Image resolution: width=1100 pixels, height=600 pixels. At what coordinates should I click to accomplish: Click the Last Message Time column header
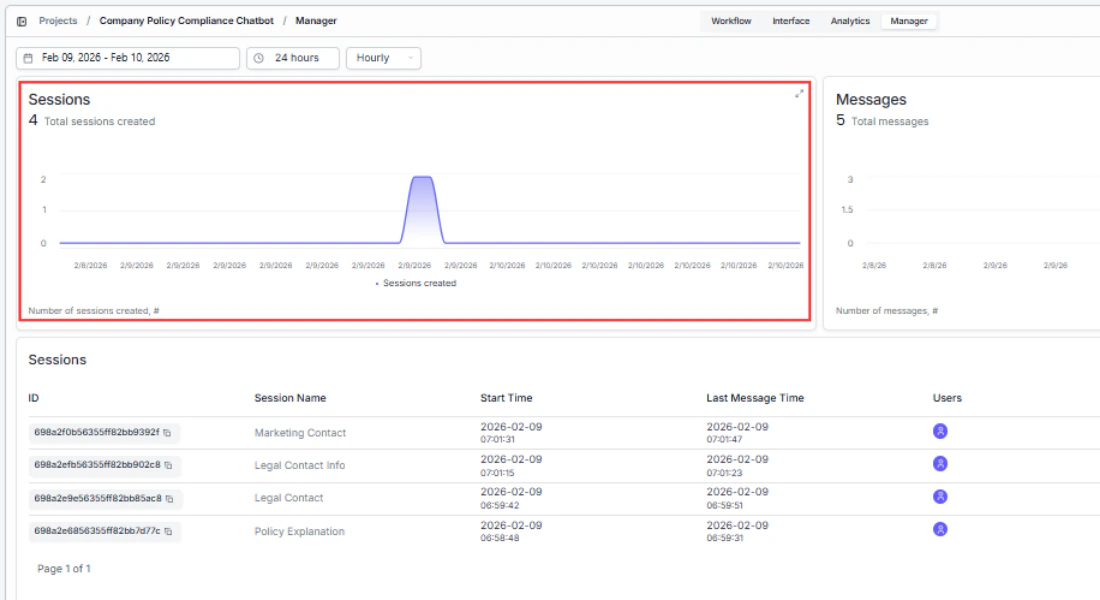755,398
